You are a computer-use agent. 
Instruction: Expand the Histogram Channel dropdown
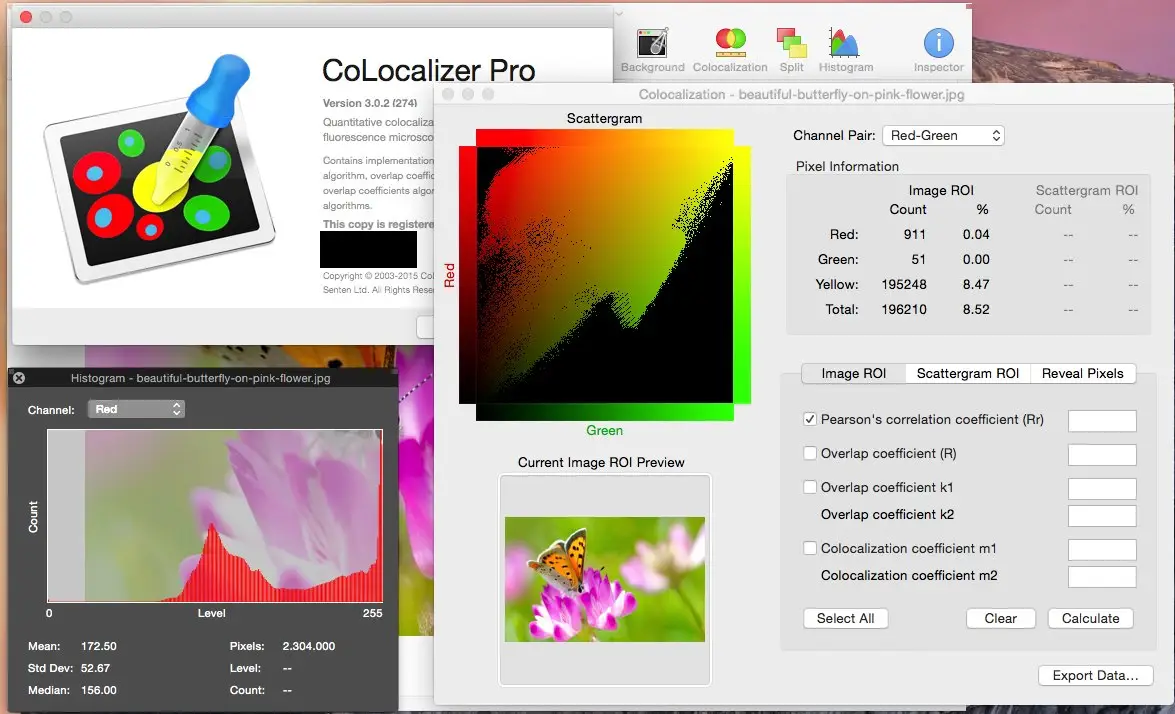[136, 409]
